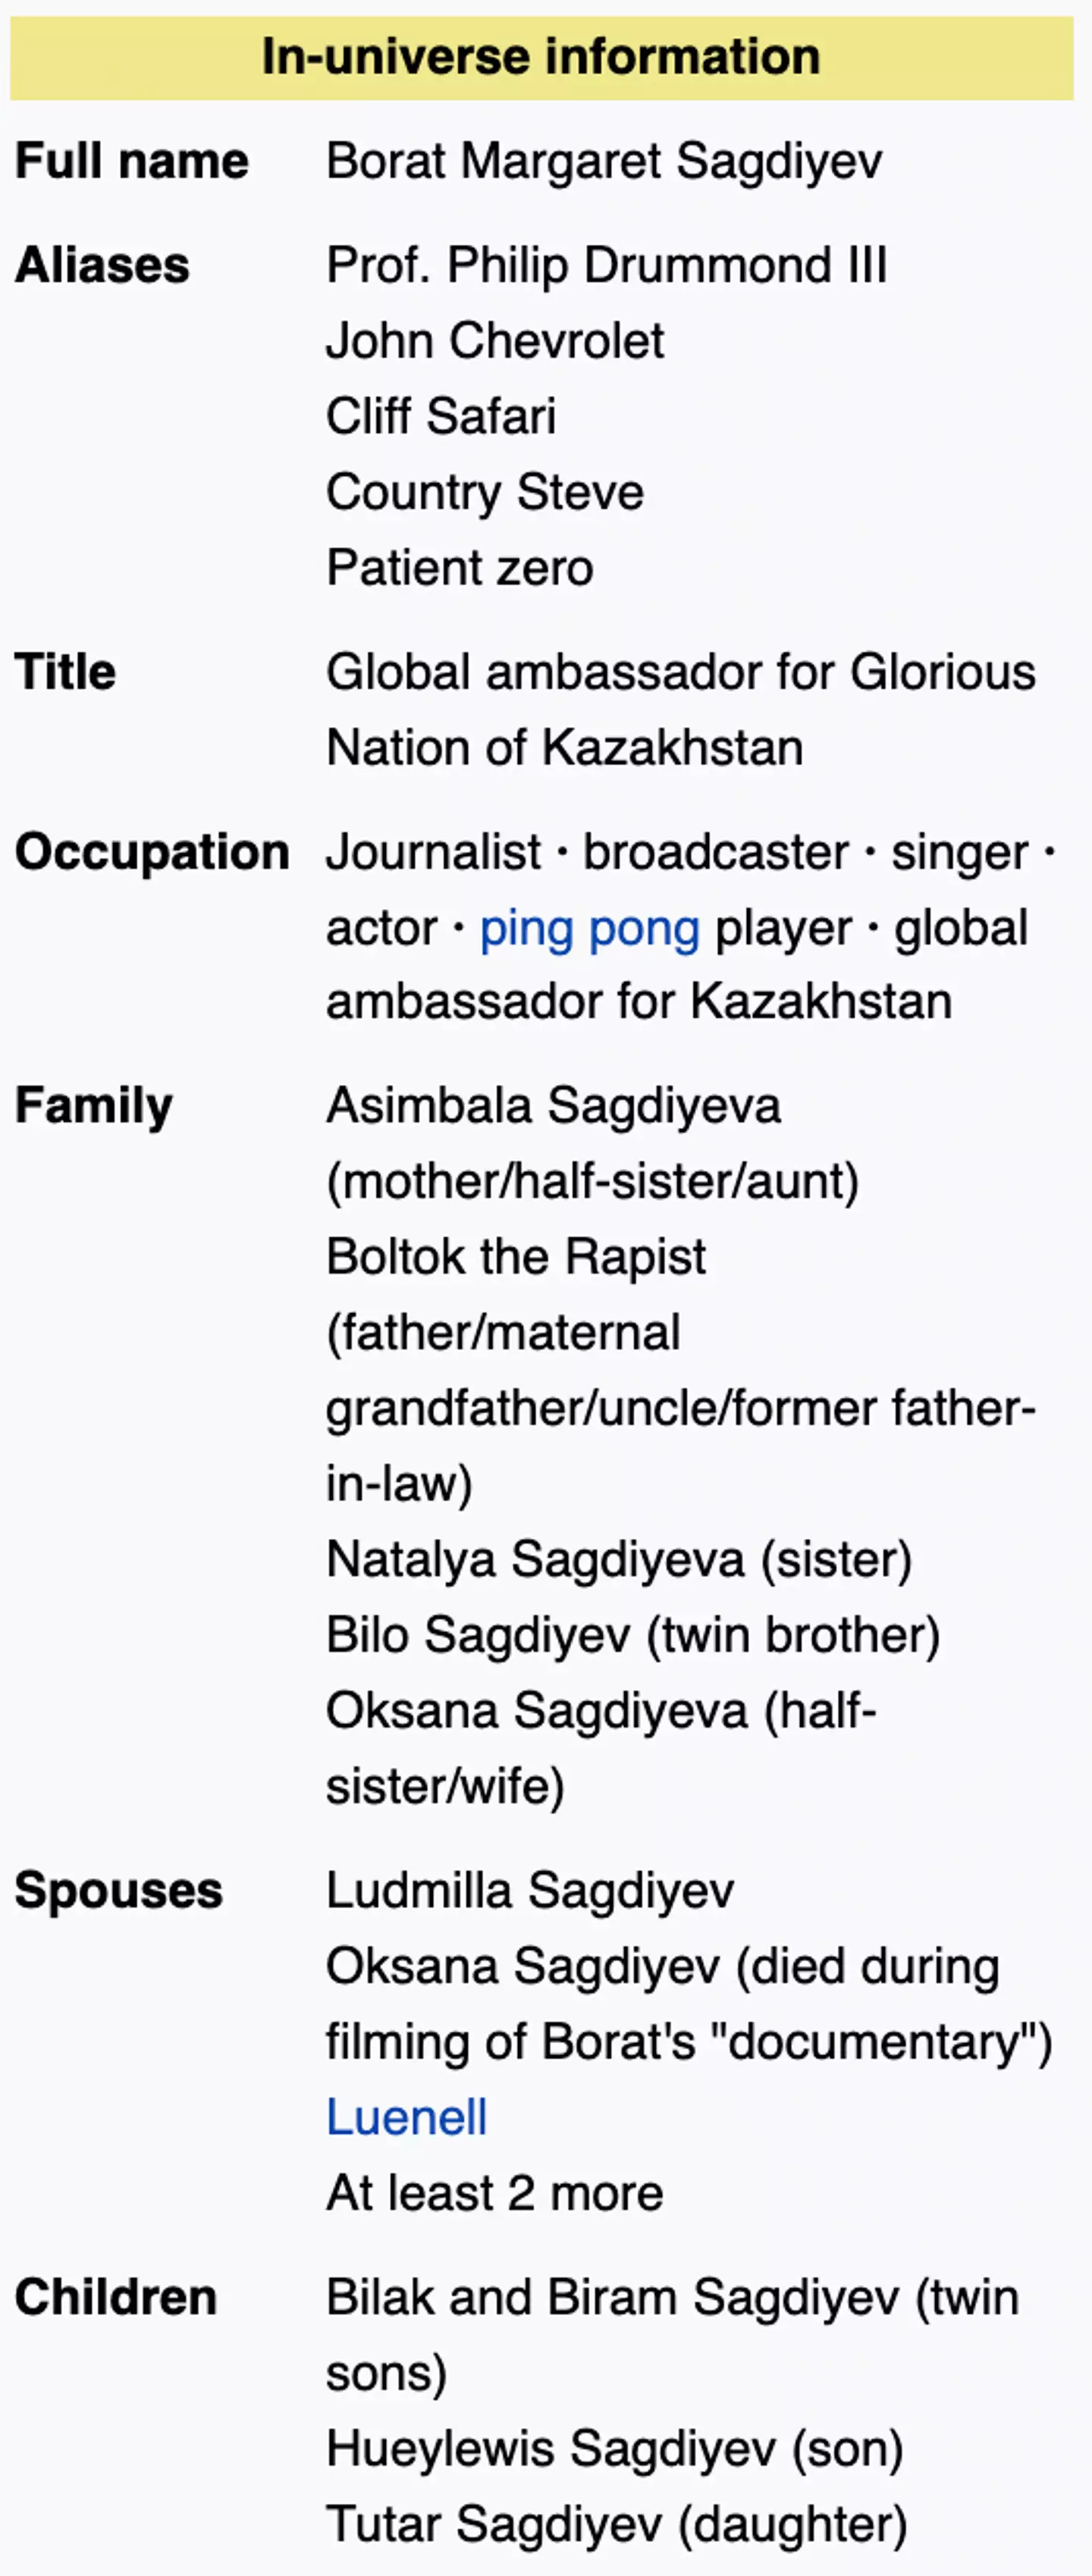The image size is (1092, 2576).
Task: Click the Aliases row label
Action: click(x=102, y=266)
